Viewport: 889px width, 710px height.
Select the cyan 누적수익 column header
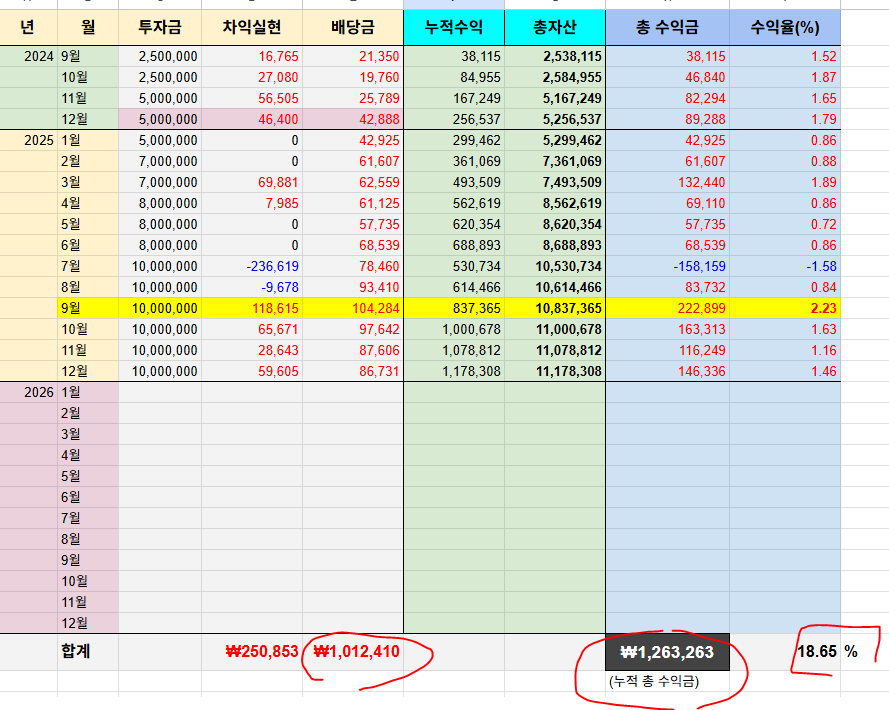pyautogui.click(x=453, y=28)
